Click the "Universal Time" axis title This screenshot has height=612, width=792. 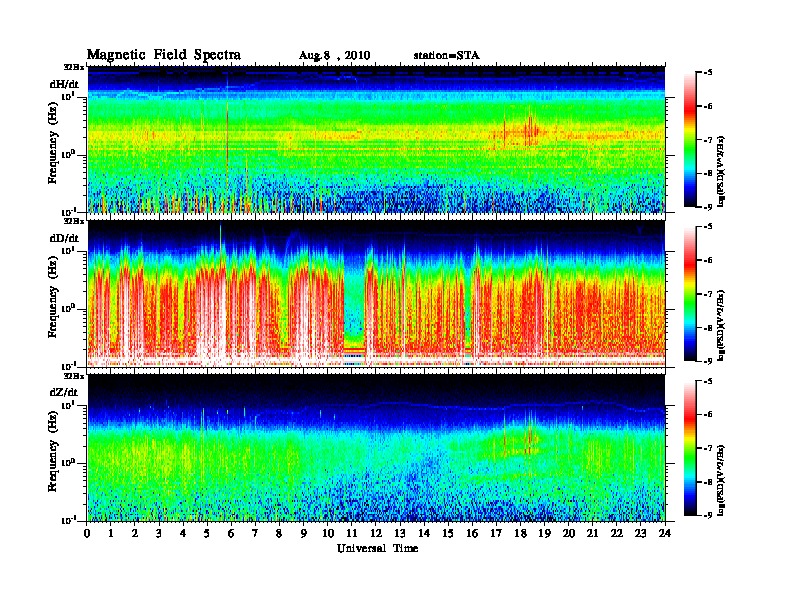(377, 548)
